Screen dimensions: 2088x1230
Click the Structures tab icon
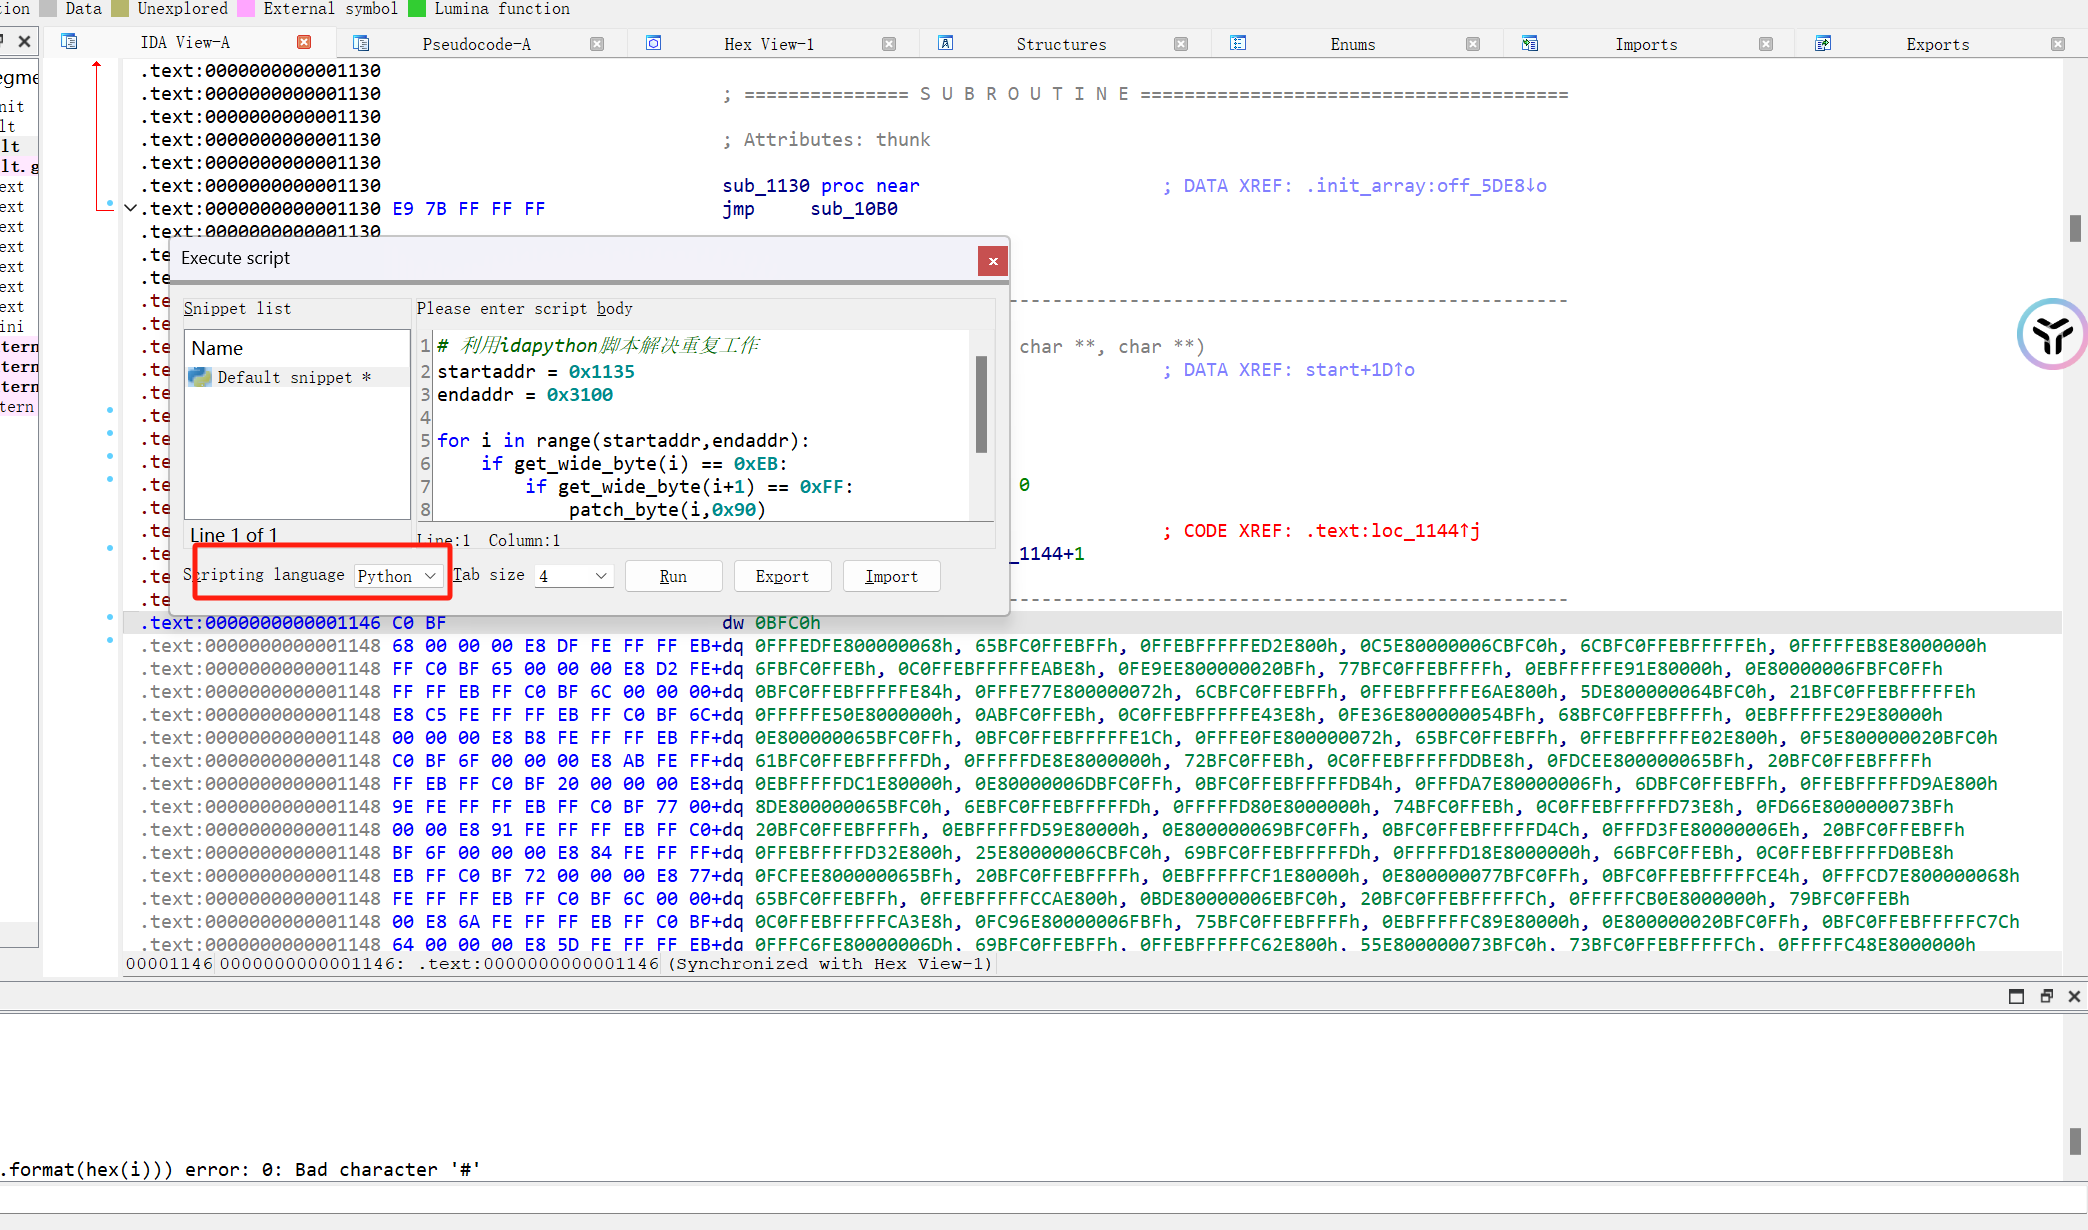coord(945,43)
